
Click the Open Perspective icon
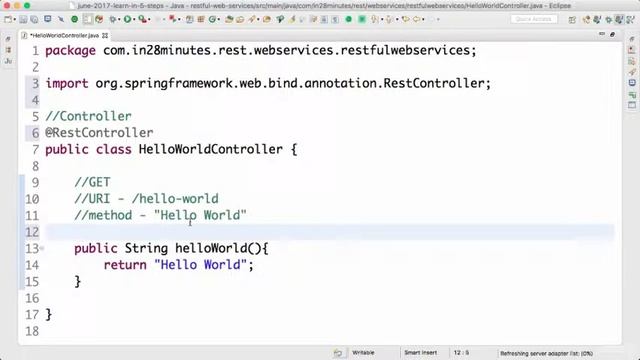(x=572, y=20)
